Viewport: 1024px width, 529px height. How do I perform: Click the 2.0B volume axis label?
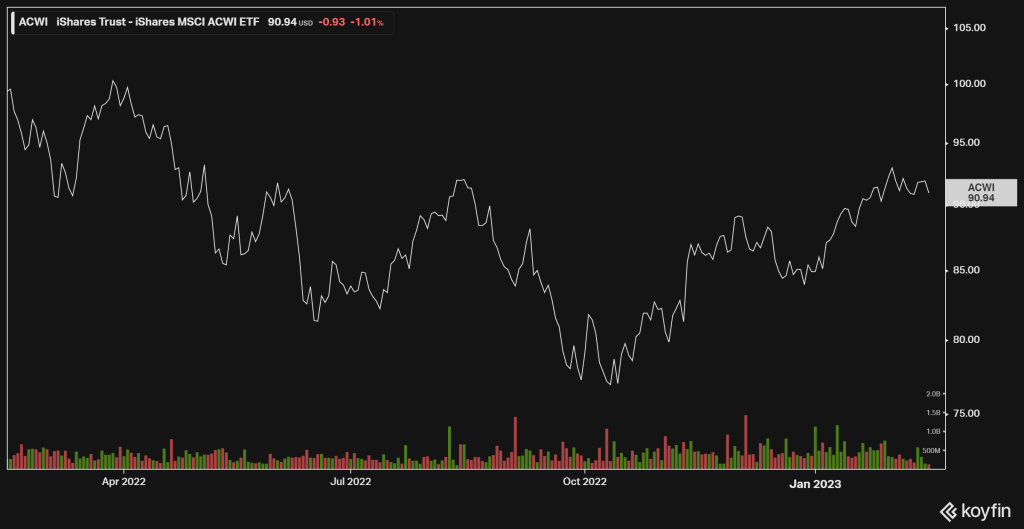(x=932, y=394)
